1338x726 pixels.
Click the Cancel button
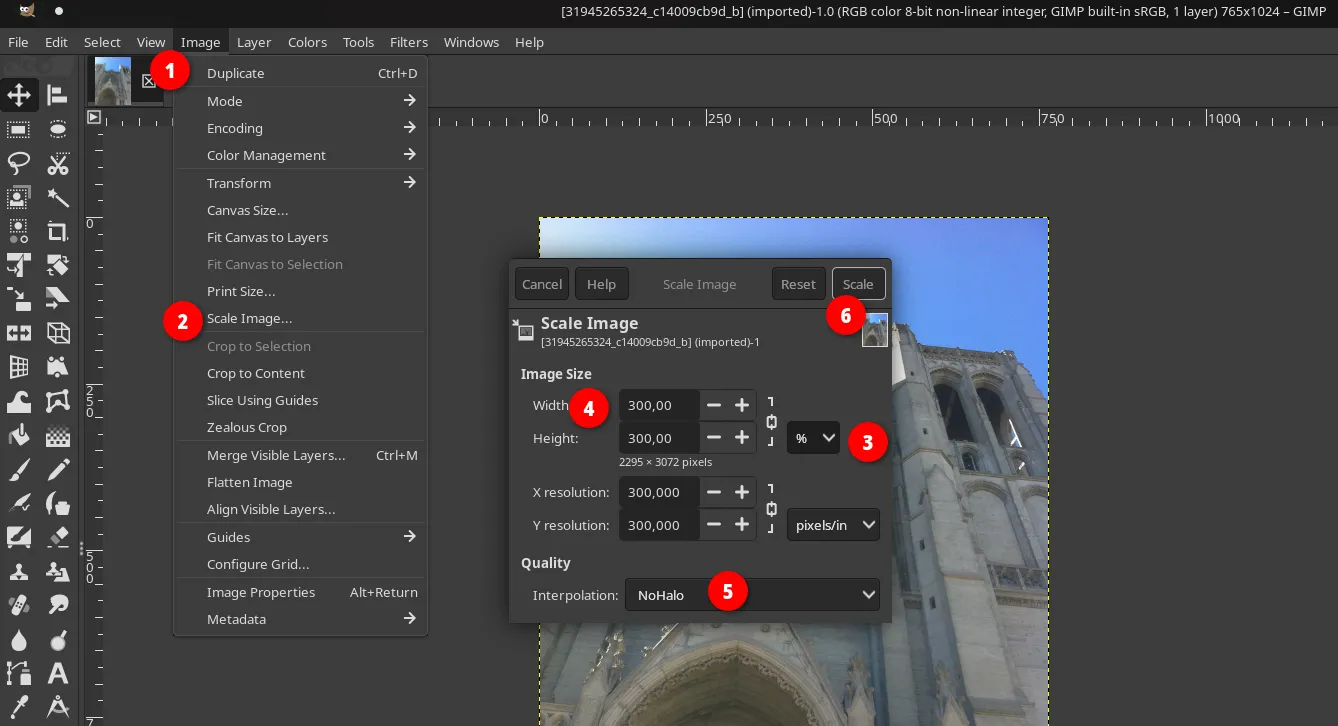[x=542, y=284]
